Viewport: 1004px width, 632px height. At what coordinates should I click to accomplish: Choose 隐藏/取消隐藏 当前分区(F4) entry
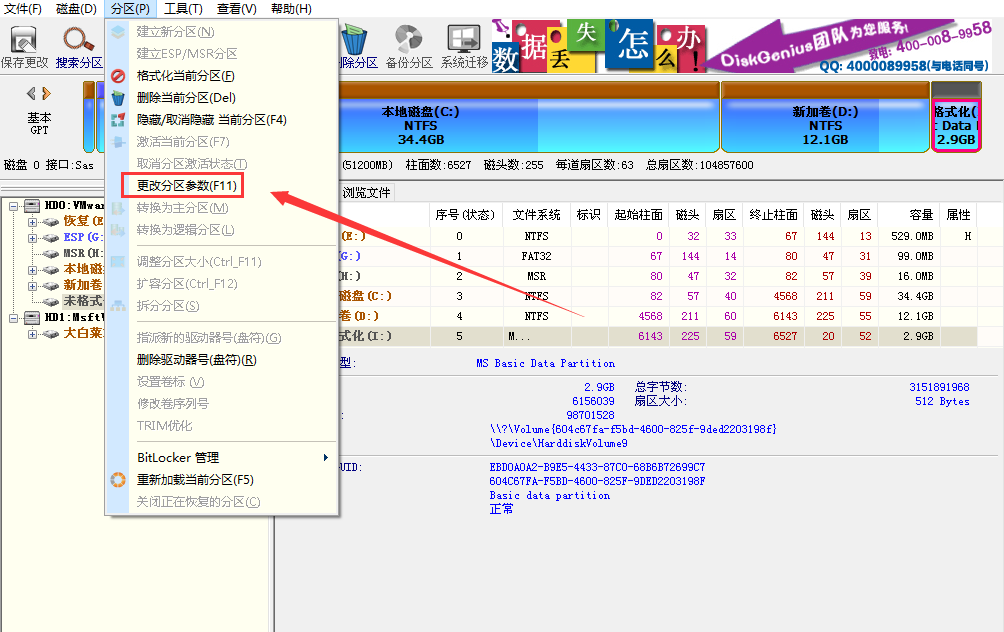tap(211, 120)
